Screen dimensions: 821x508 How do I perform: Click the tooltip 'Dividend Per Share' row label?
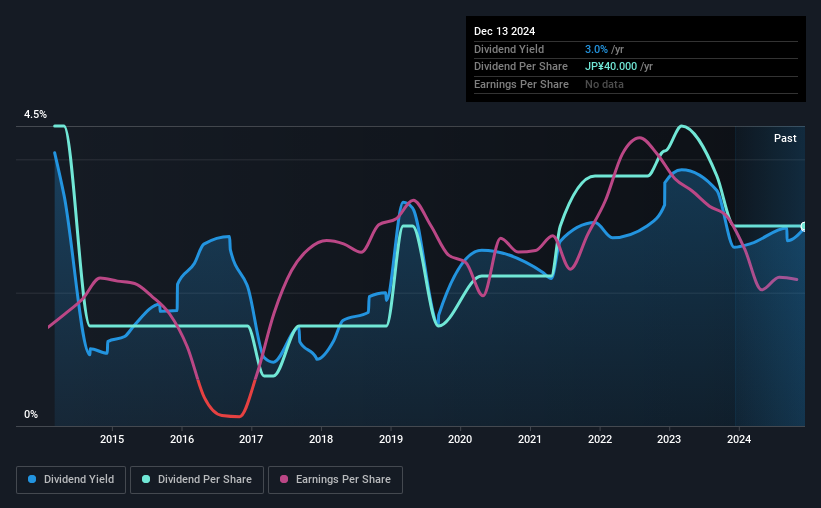(x=520, y=67)
